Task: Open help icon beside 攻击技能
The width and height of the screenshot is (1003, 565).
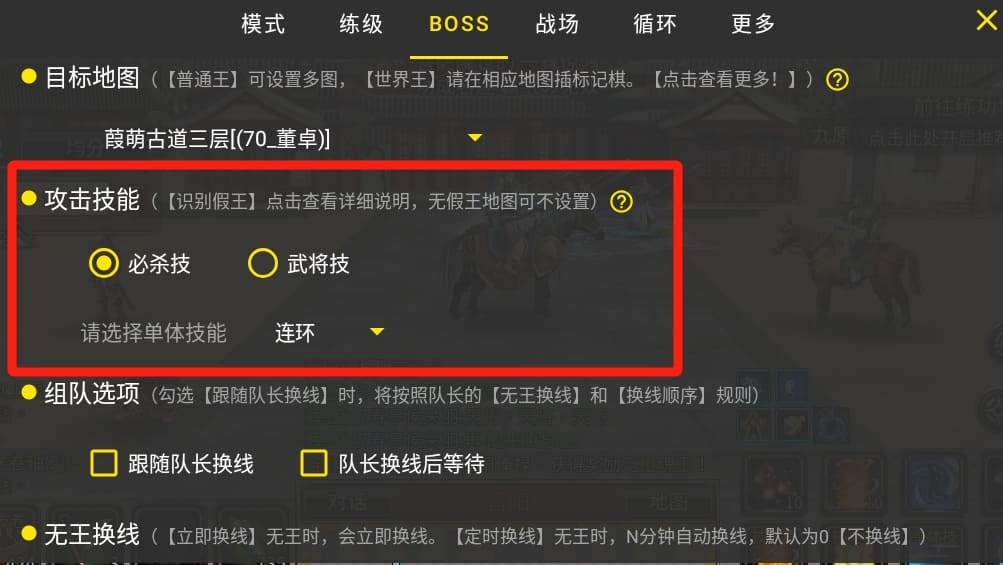Action: tap(621, 202)
